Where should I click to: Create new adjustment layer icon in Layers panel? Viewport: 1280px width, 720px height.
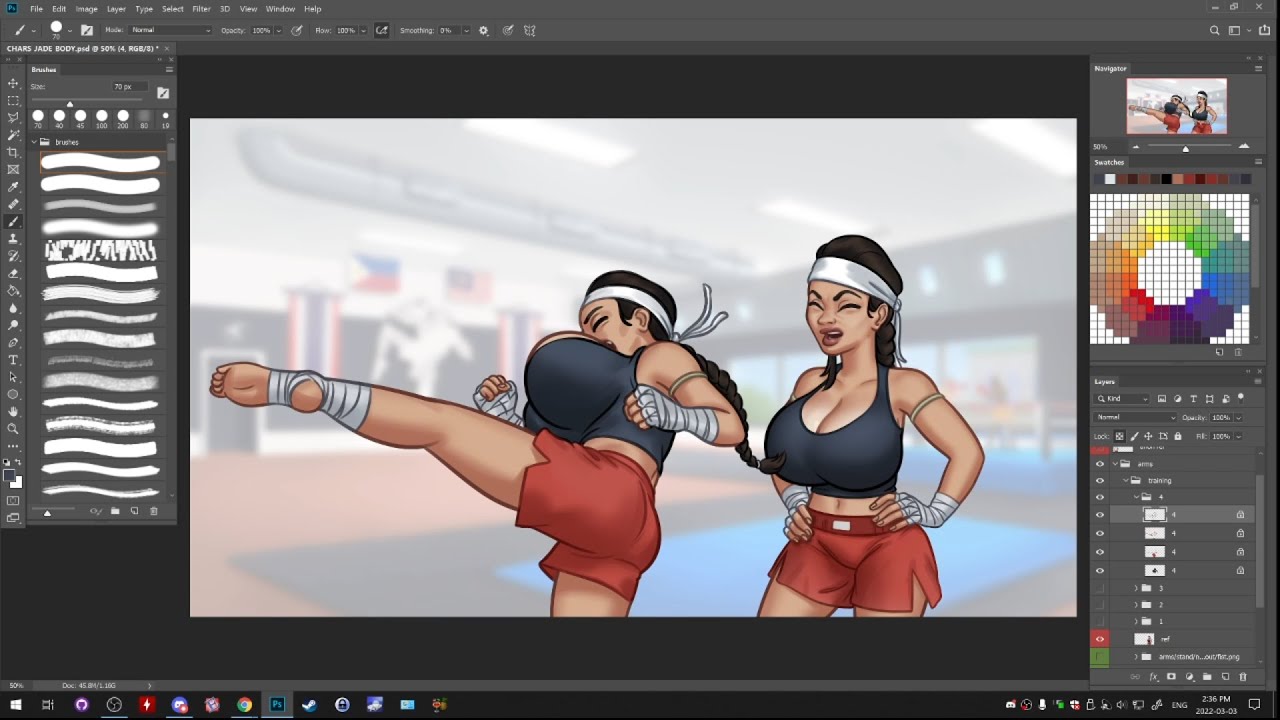pyautogui.click(x=1189, y=677)
